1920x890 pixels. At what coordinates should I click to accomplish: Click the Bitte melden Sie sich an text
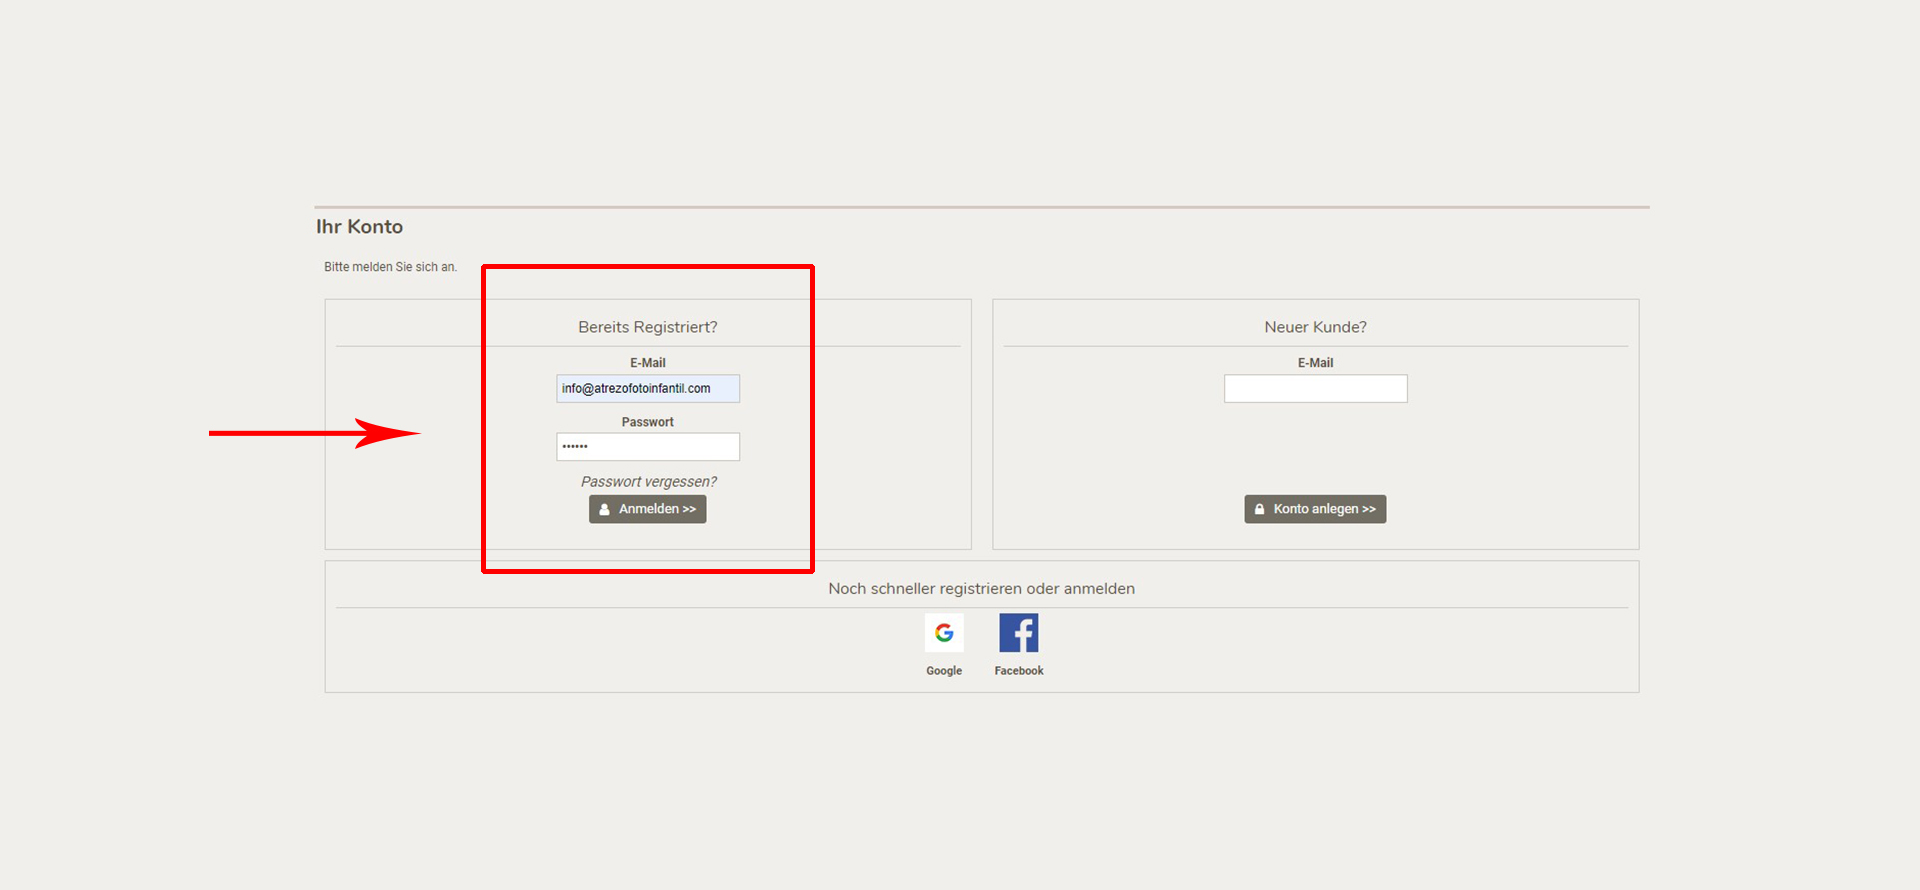point(390,267)
